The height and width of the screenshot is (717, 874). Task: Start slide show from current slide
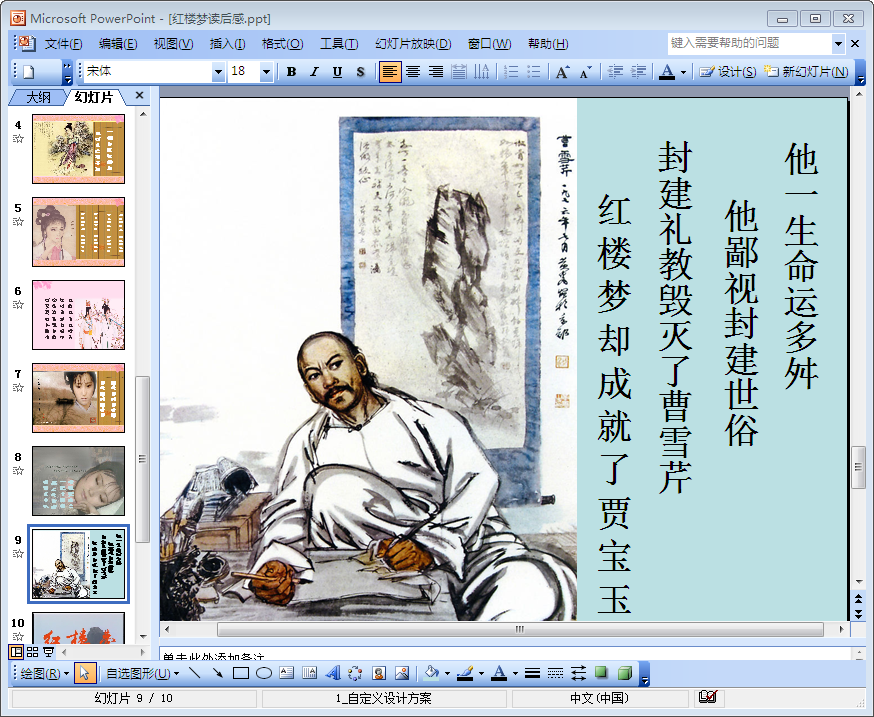[x=48, y=651]
